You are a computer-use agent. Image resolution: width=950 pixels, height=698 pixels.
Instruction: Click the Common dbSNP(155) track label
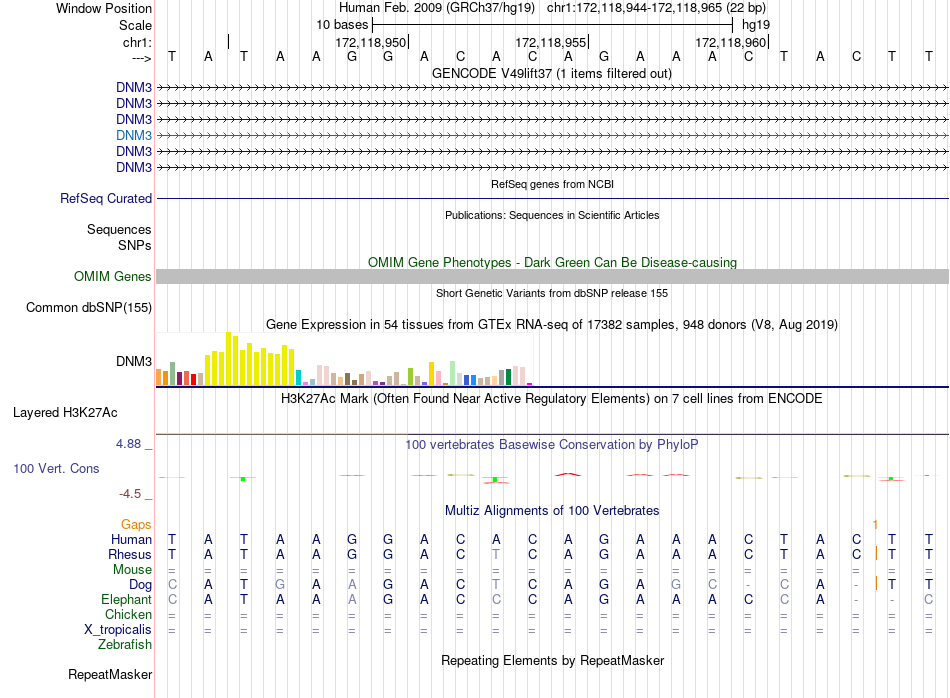[88, 308]
